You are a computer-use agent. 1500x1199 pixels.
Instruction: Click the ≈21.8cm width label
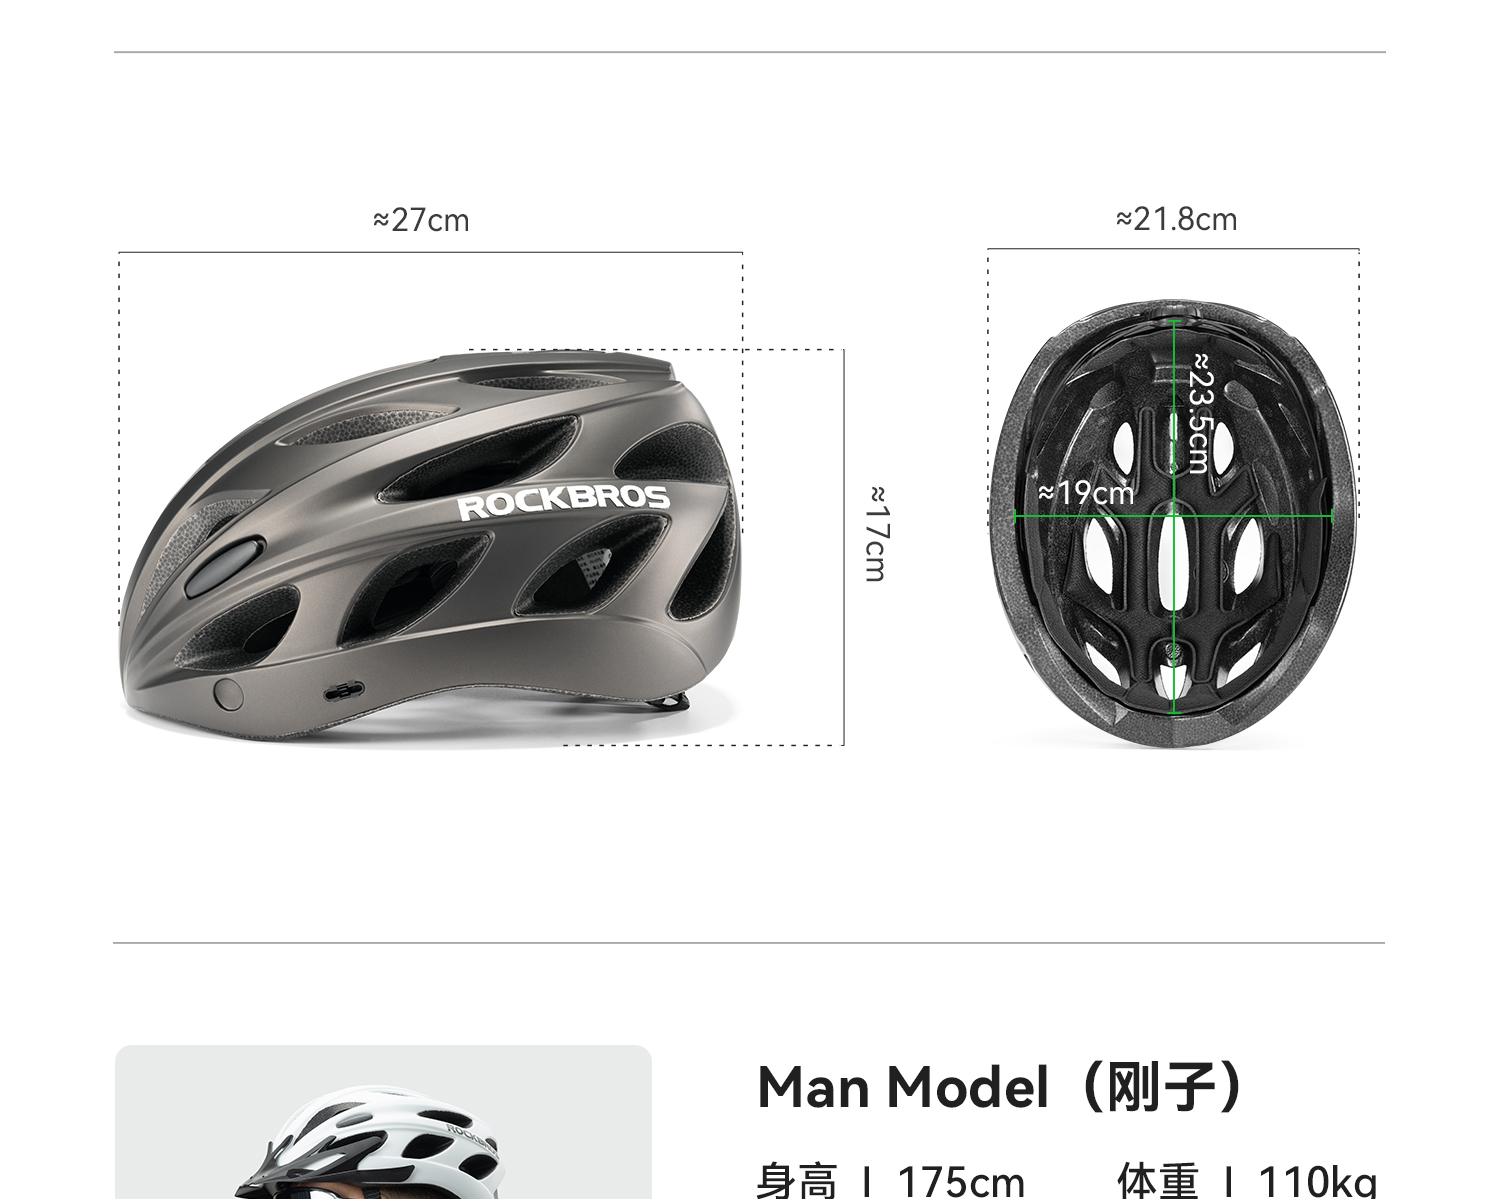(1177, 219)
